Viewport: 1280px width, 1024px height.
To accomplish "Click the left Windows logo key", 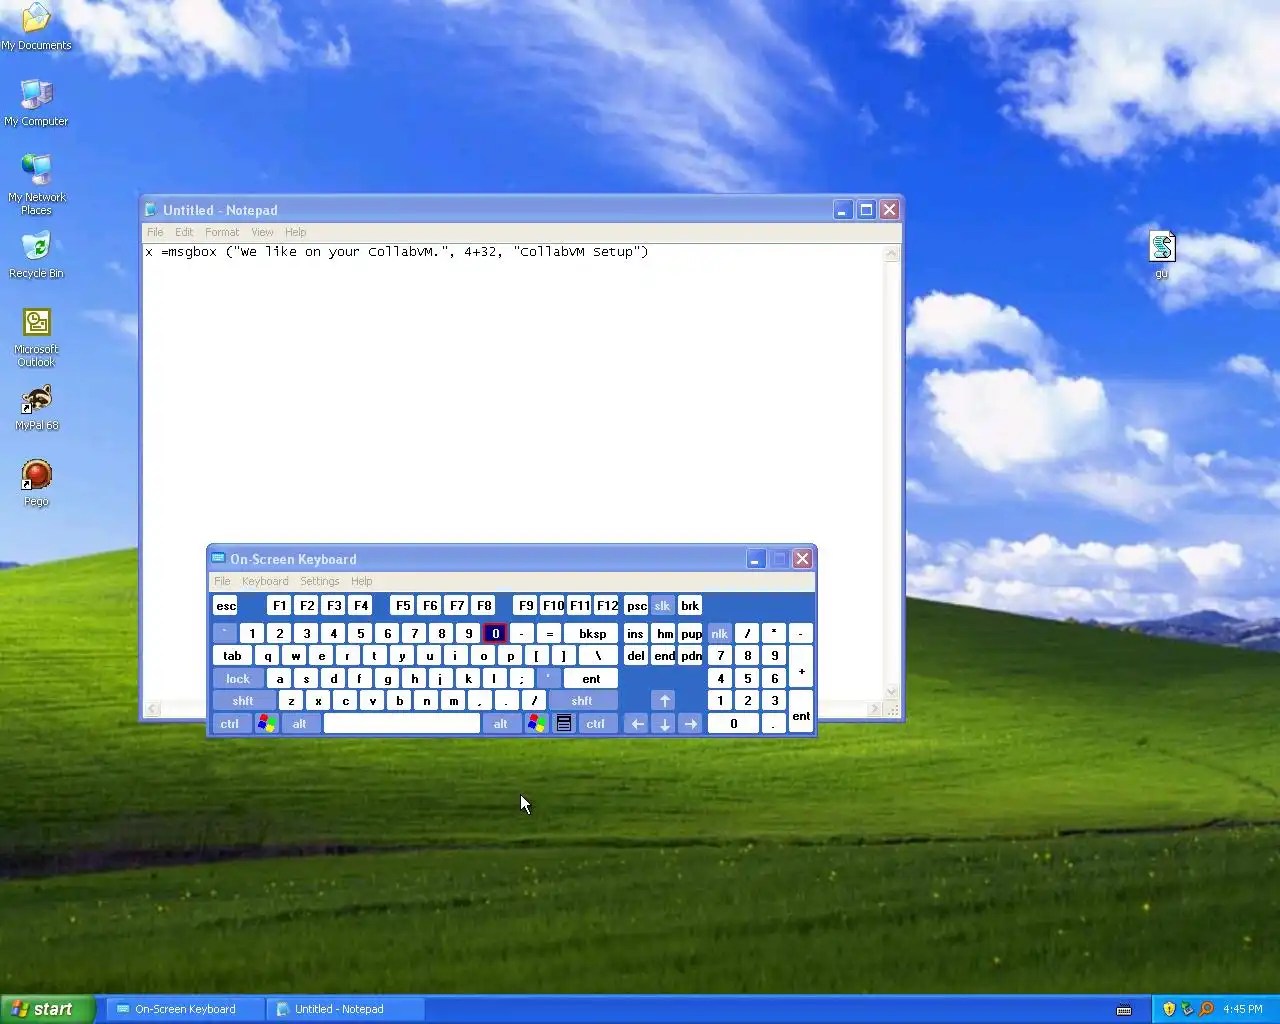I will point(266,723).
